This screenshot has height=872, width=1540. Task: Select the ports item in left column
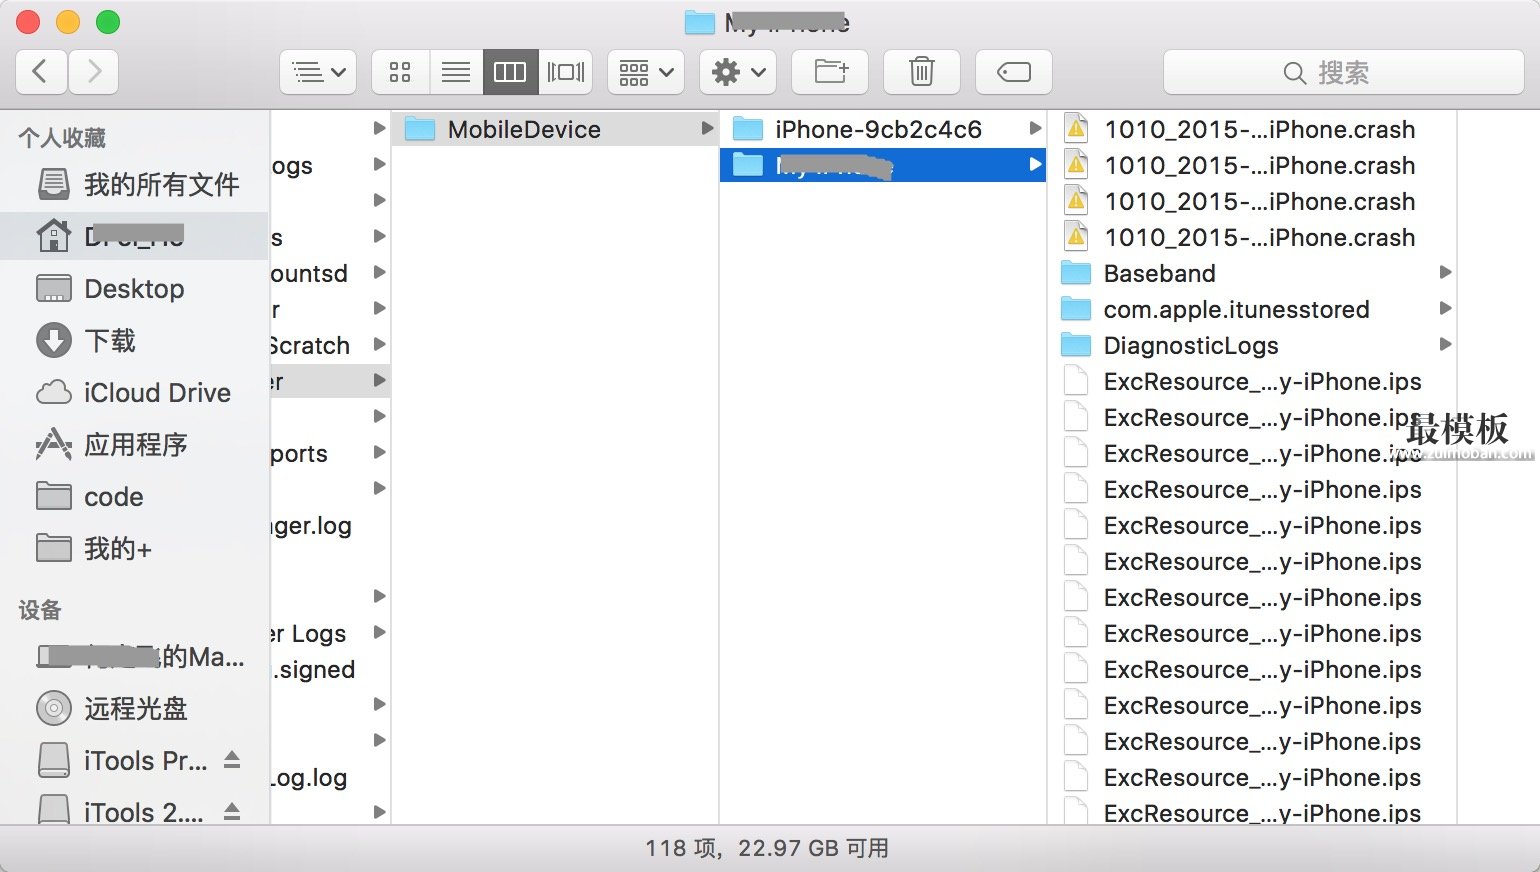pos(329,453)
